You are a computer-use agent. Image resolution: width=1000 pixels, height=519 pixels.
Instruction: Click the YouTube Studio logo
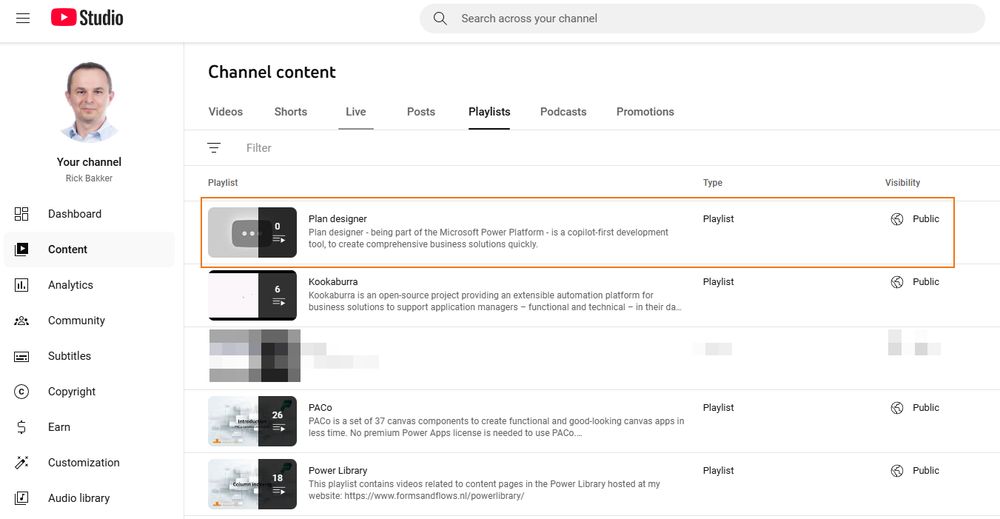87,18
